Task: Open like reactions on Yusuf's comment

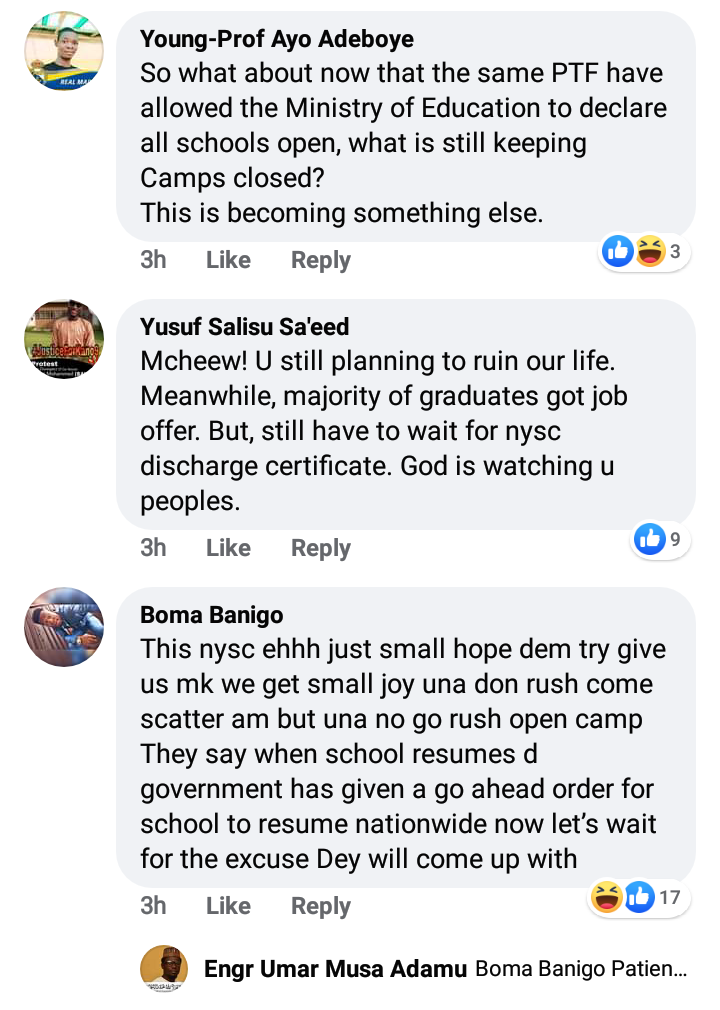Action: point(658,540)
